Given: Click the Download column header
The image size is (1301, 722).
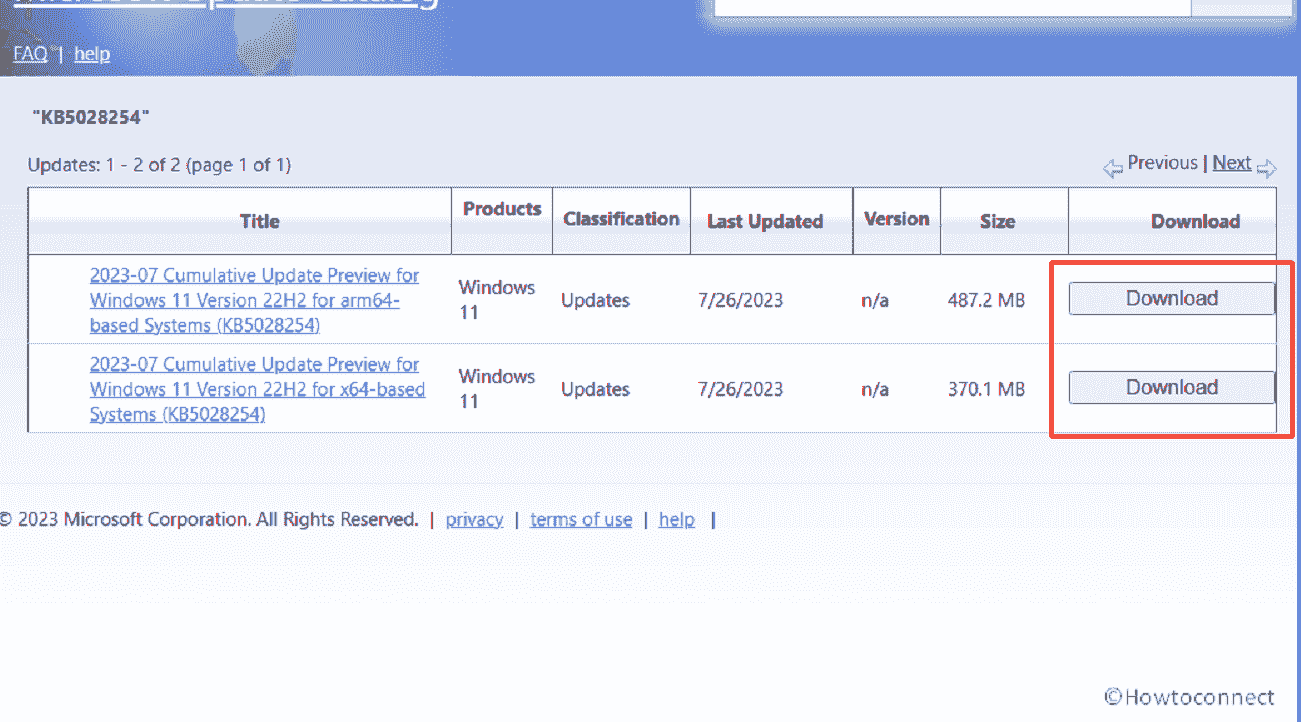Looking at the screenshot, I should [1195, 221].
